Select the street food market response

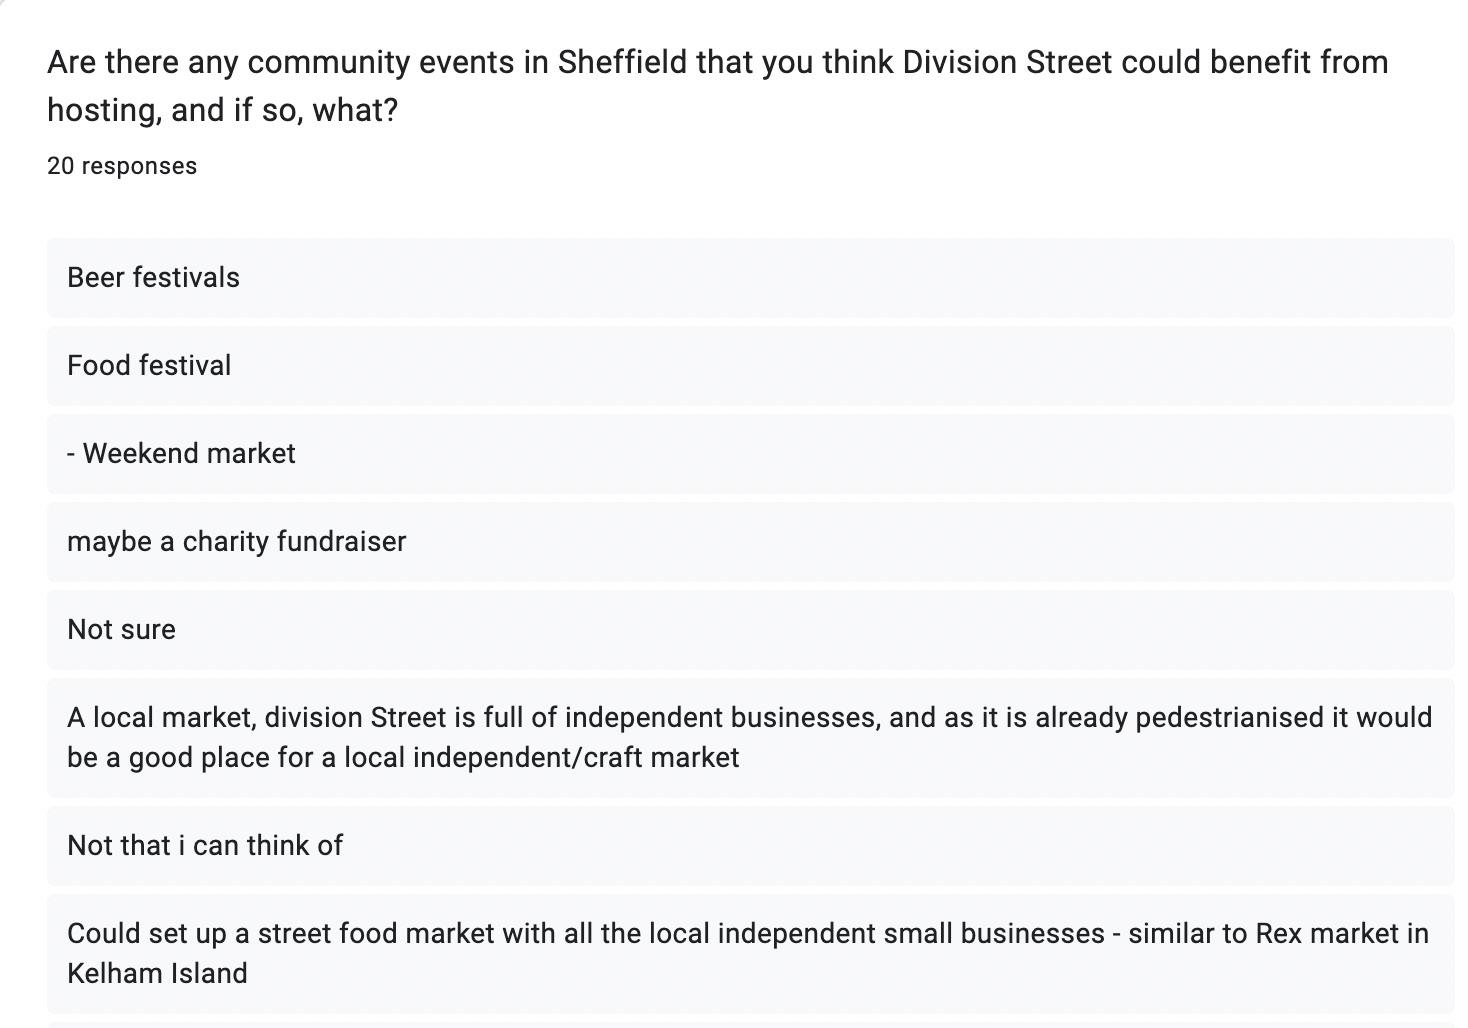coord(750,953)
